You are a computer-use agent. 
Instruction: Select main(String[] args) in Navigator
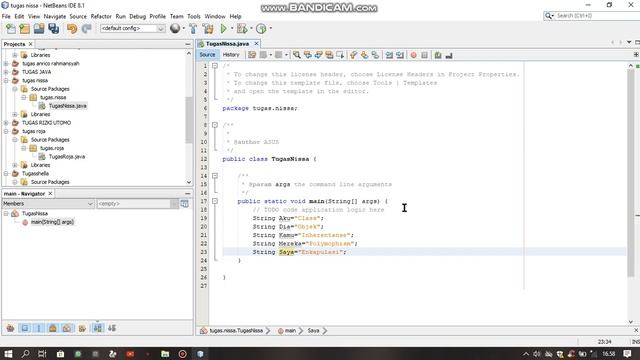tap(52, 222)
